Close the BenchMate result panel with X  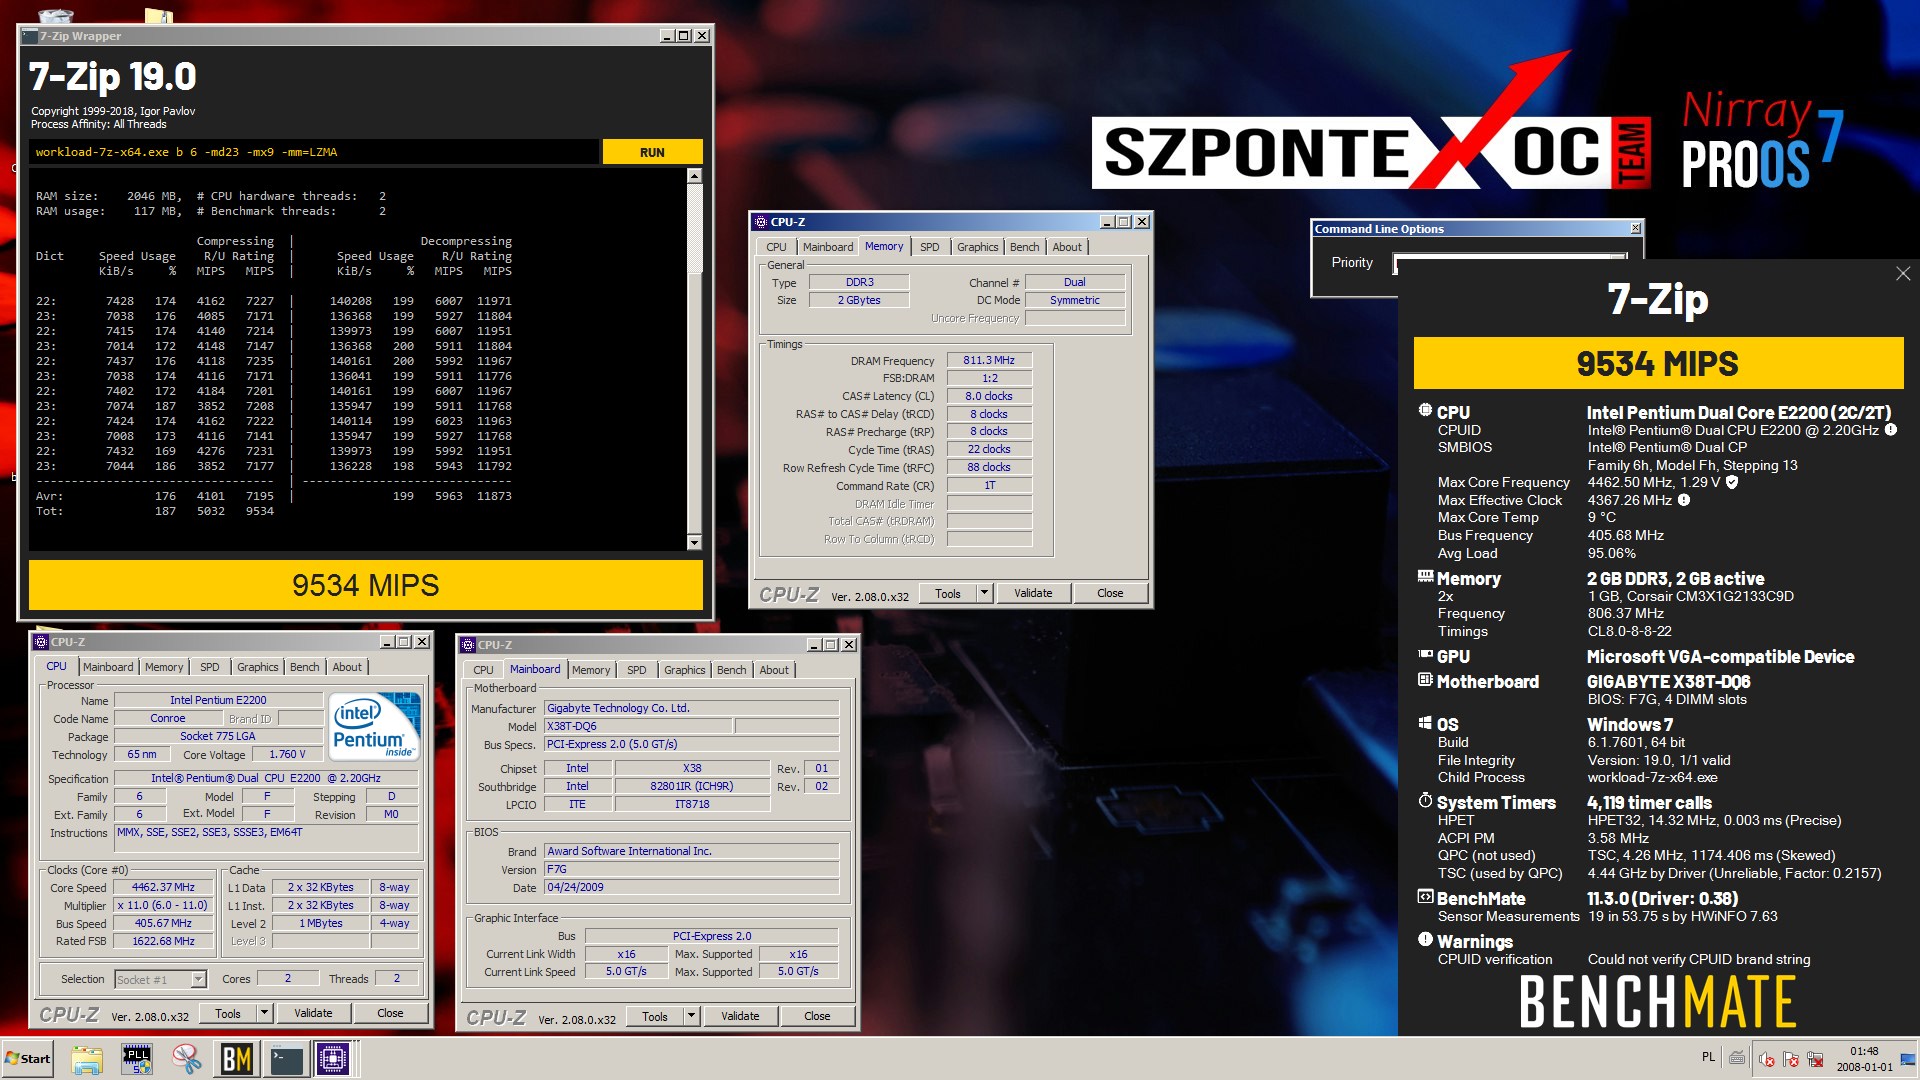[x=1902, y=274]
